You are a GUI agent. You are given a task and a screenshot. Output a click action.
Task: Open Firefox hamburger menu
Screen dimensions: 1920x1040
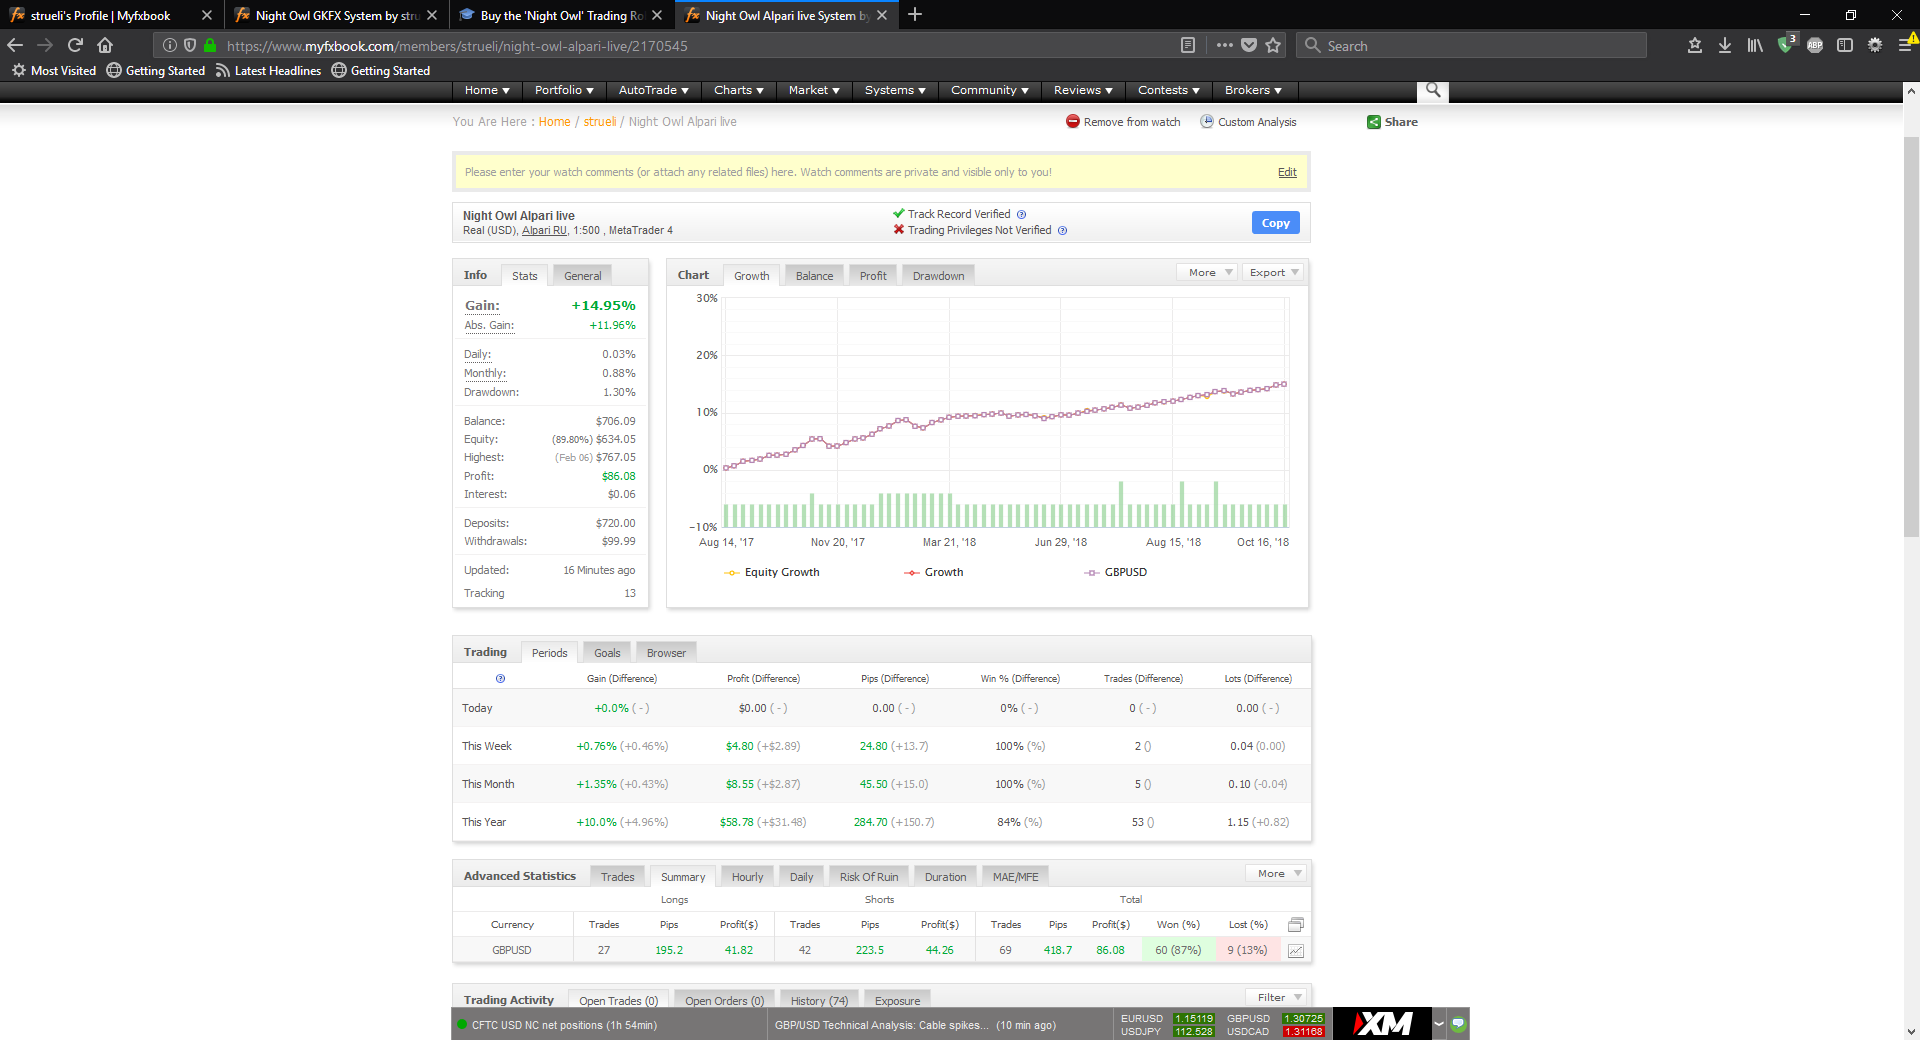point(1905,45)
